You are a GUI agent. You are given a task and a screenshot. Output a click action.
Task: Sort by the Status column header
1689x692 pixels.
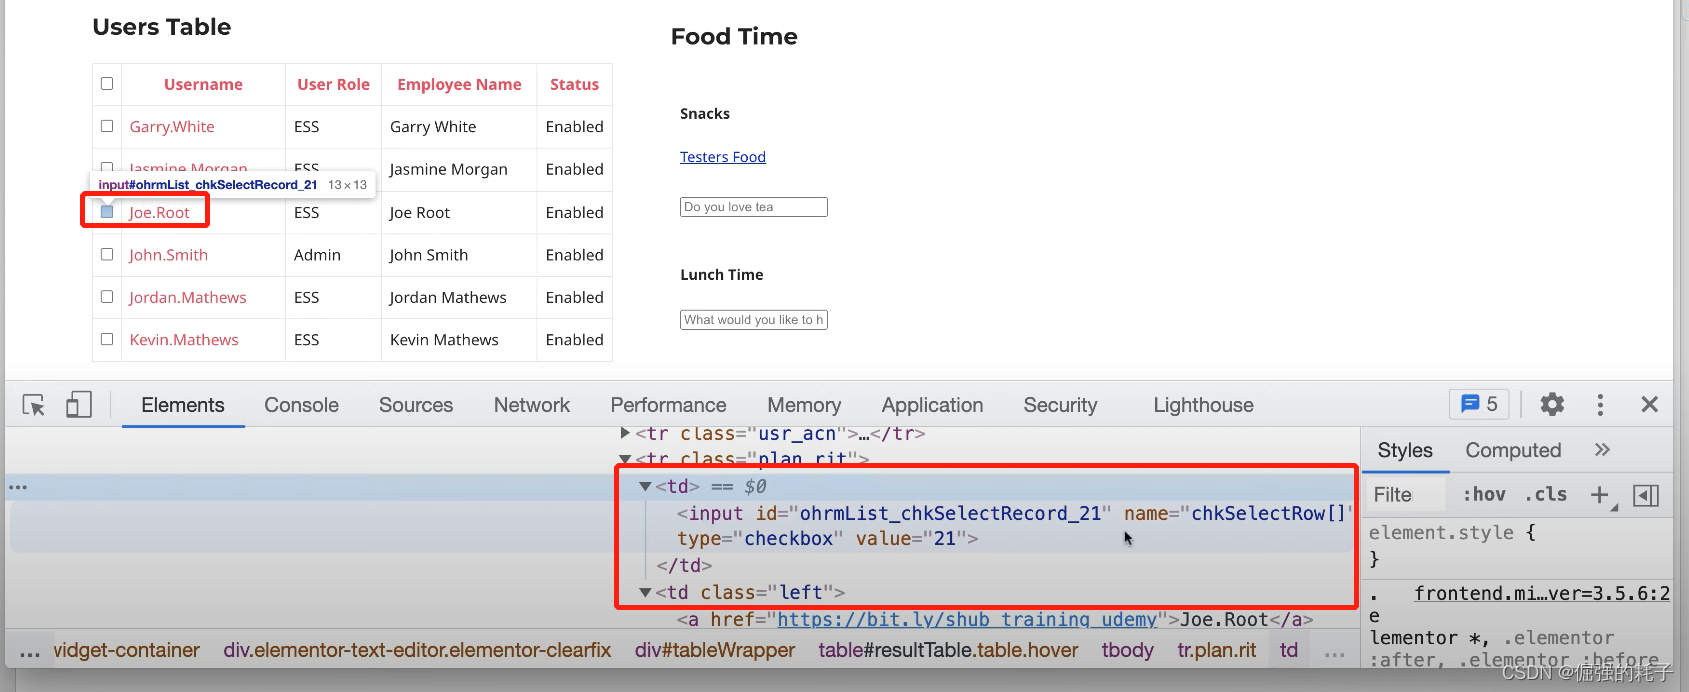click(x=574, y=85)
